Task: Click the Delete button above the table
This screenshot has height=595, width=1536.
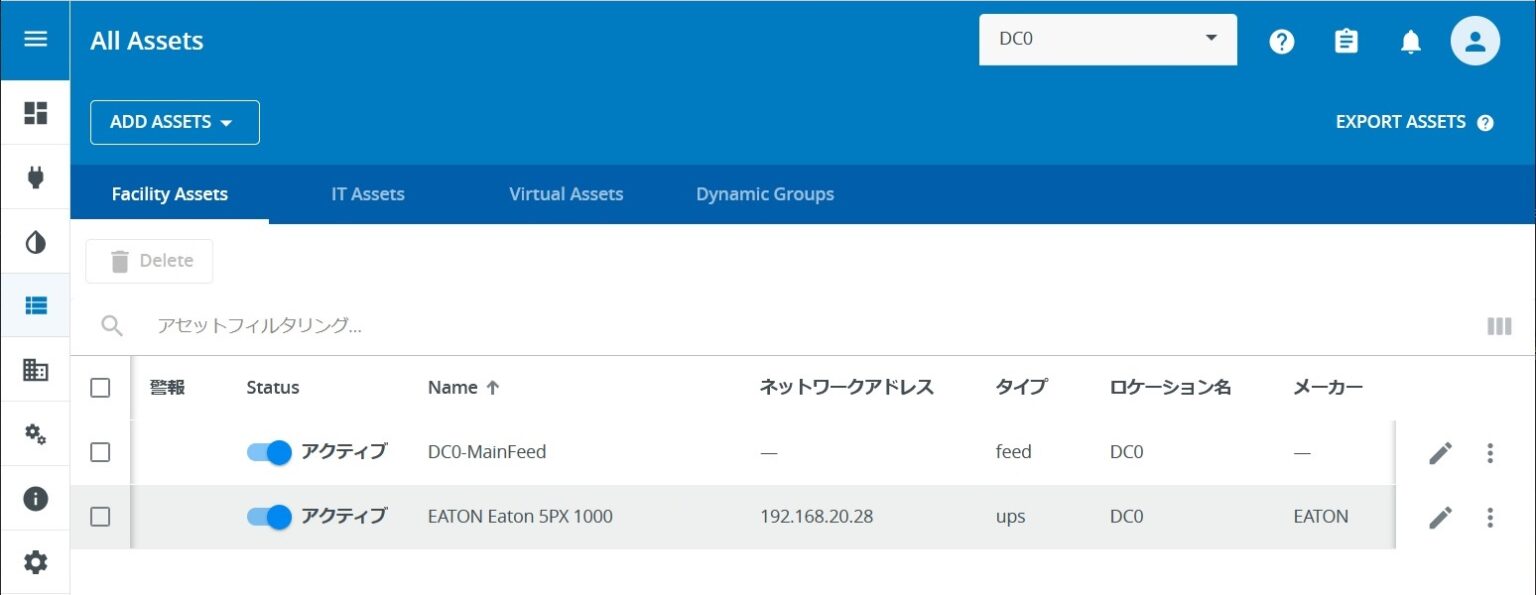Action: (x=149, y=260)
